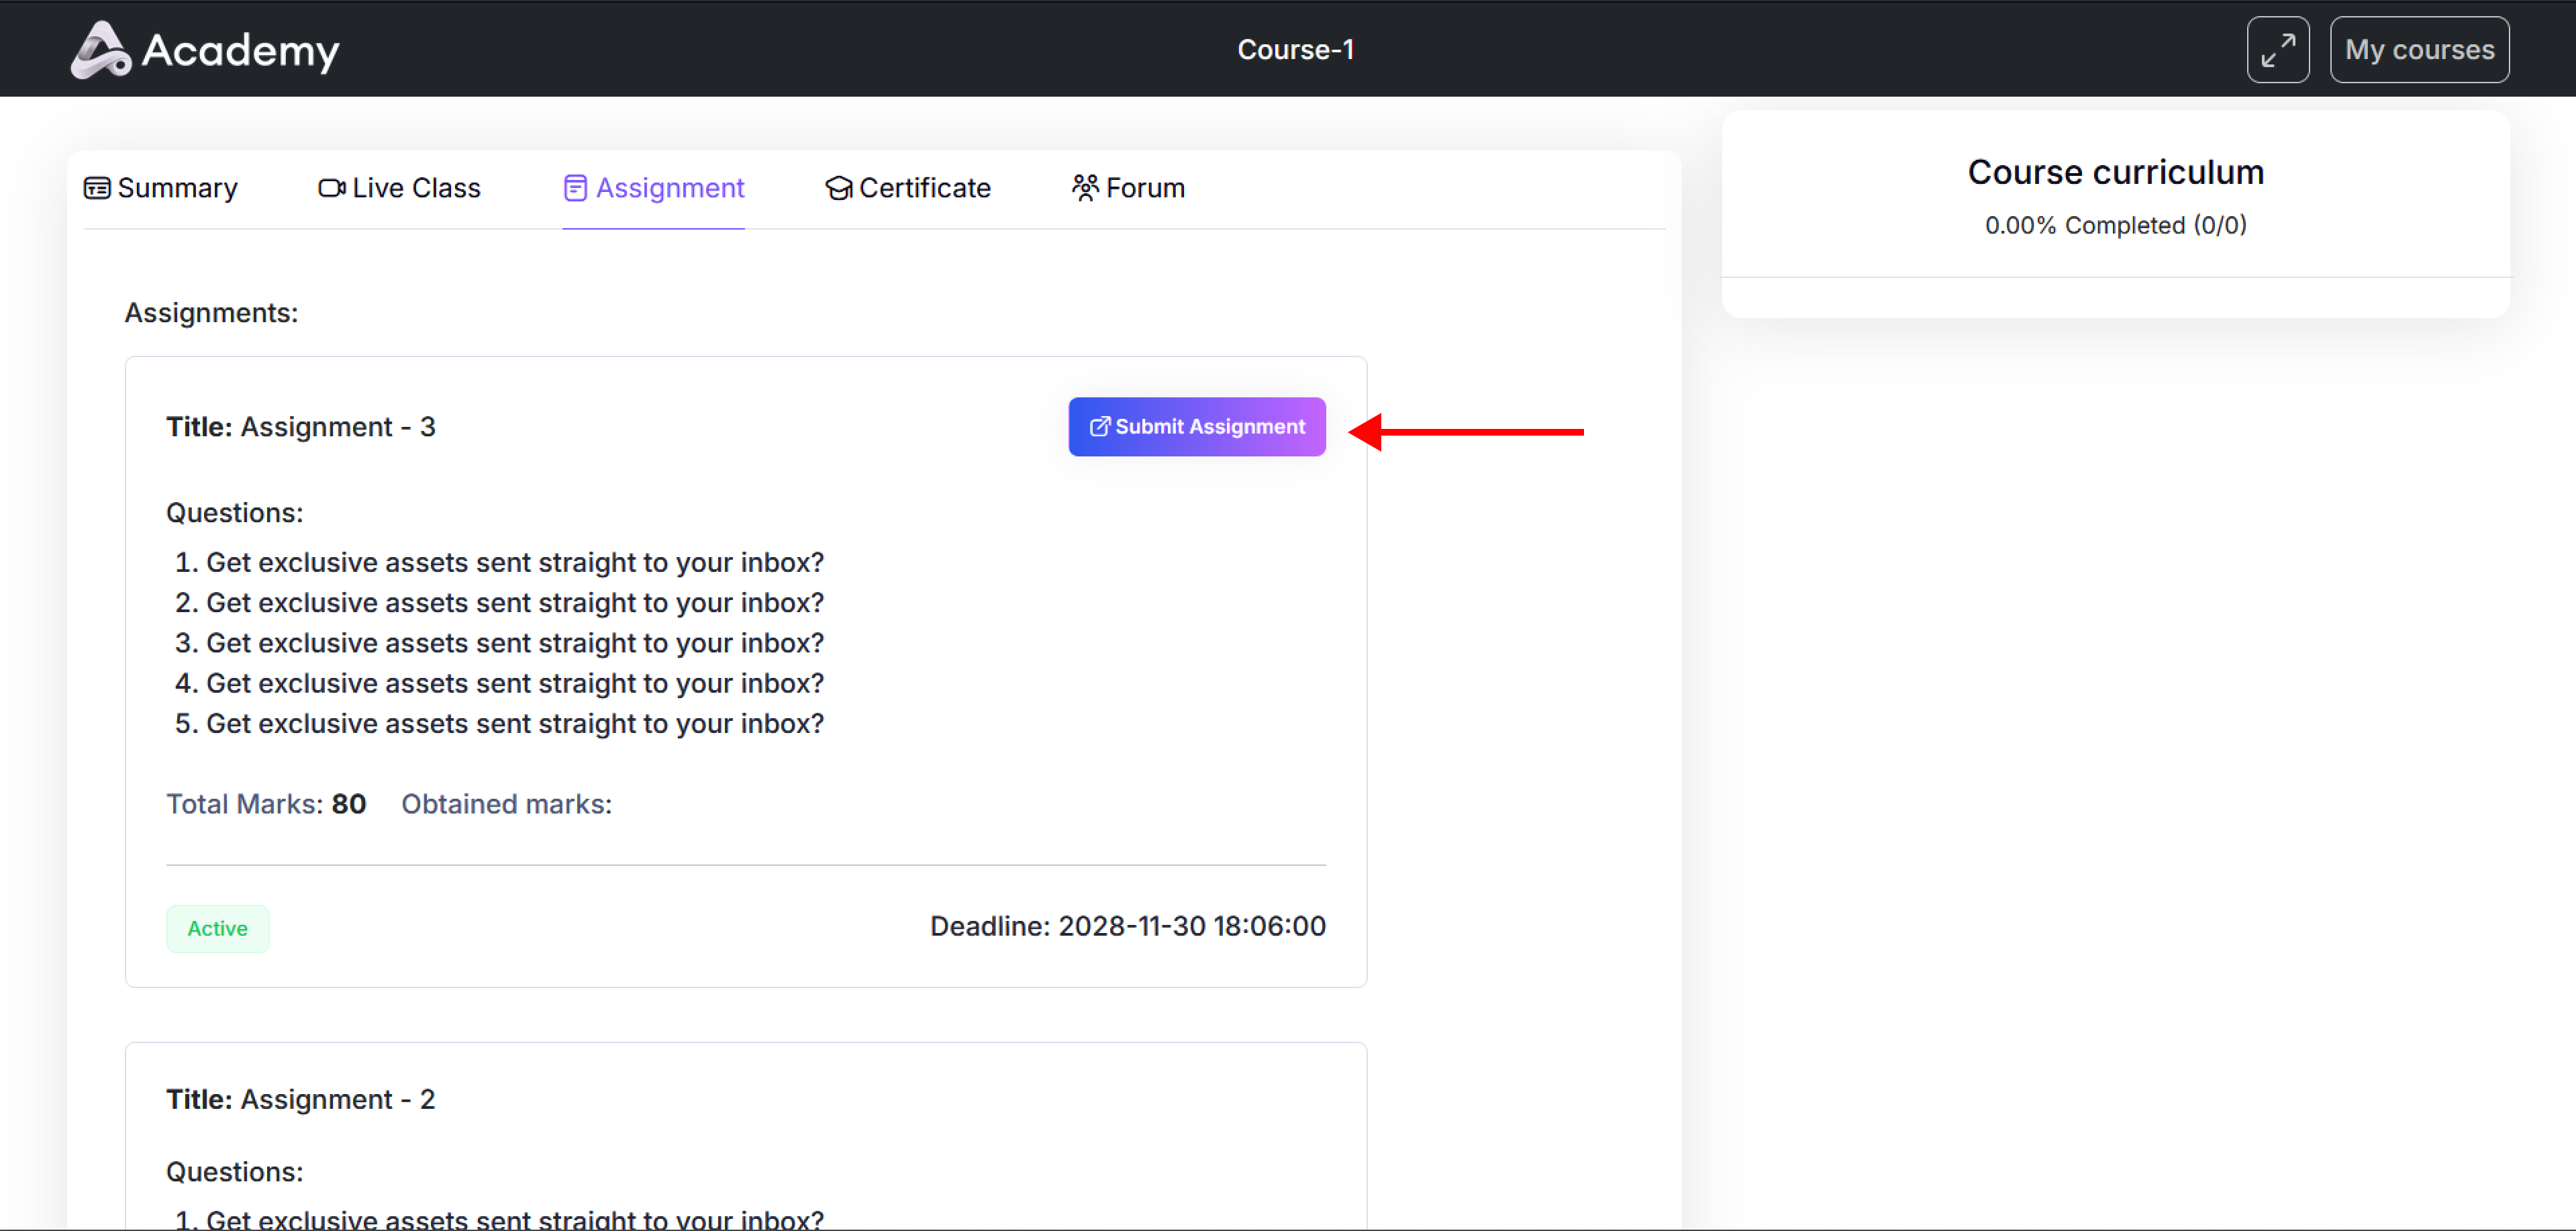Click the Academy logo icon
Viewport: 2576px width, 1231px height.
point(100,50)
